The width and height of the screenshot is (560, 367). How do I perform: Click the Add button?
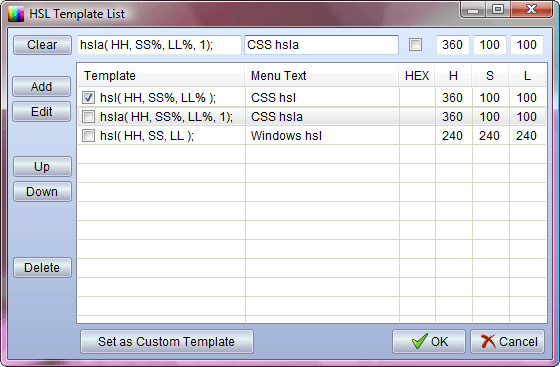tap(42, 86)
